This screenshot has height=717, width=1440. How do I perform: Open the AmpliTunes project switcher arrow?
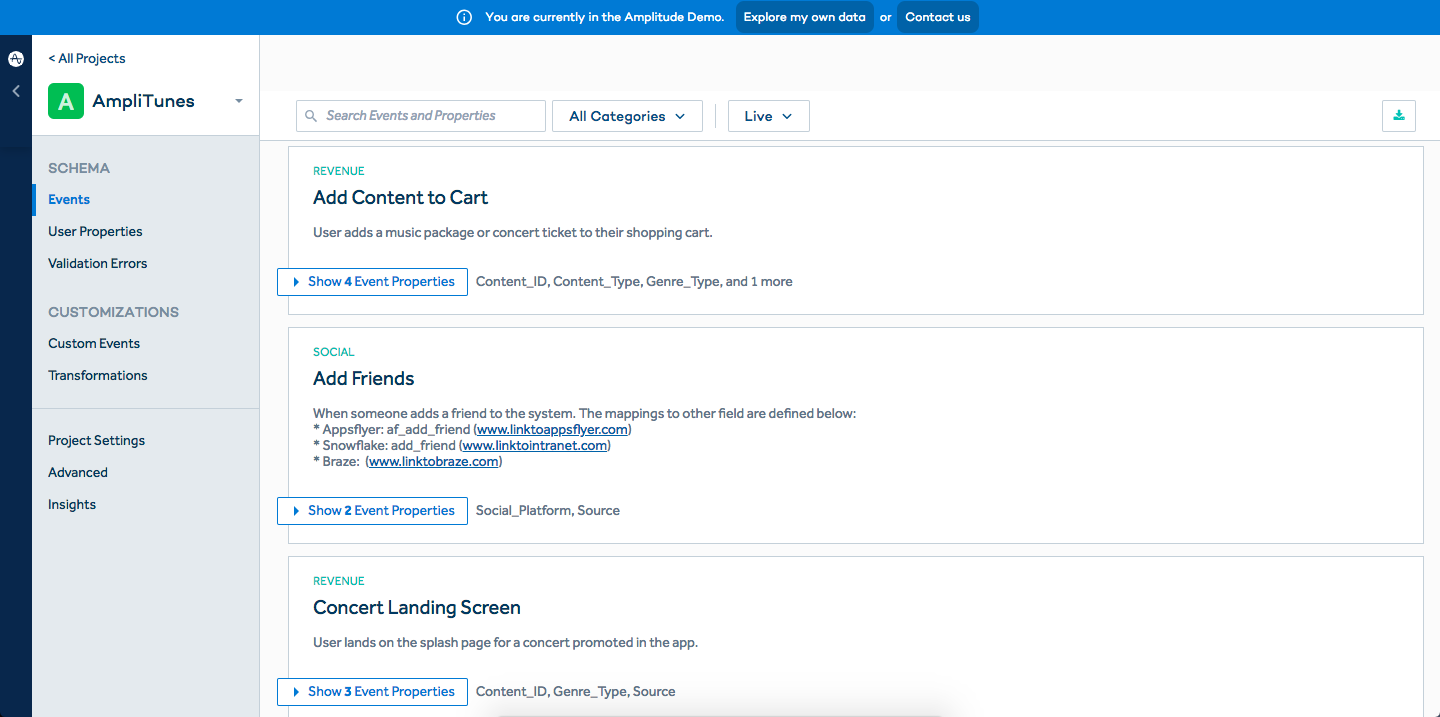(x=239, y=101)
